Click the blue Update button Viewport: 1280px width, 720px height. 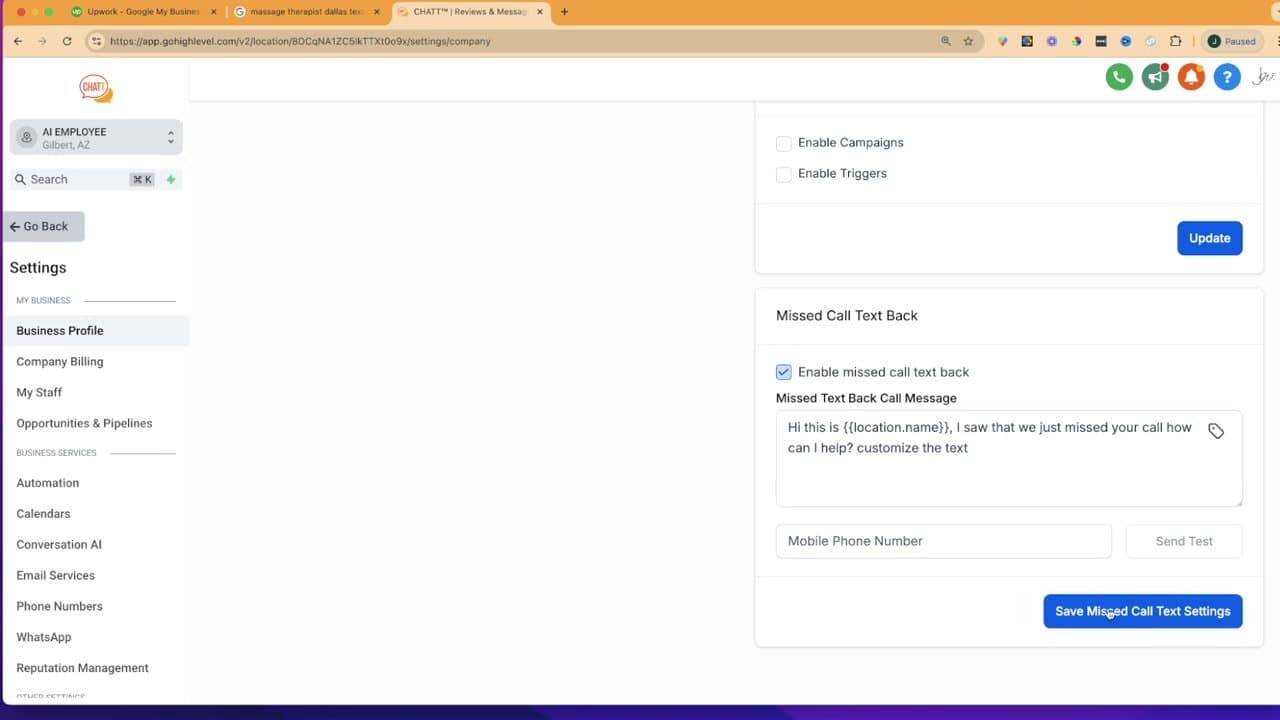(1209, 238)
